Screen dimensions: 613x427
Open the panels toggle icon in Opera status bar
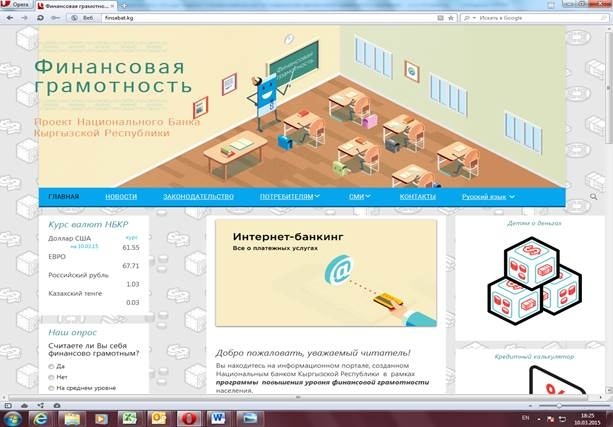click(8, 405)
